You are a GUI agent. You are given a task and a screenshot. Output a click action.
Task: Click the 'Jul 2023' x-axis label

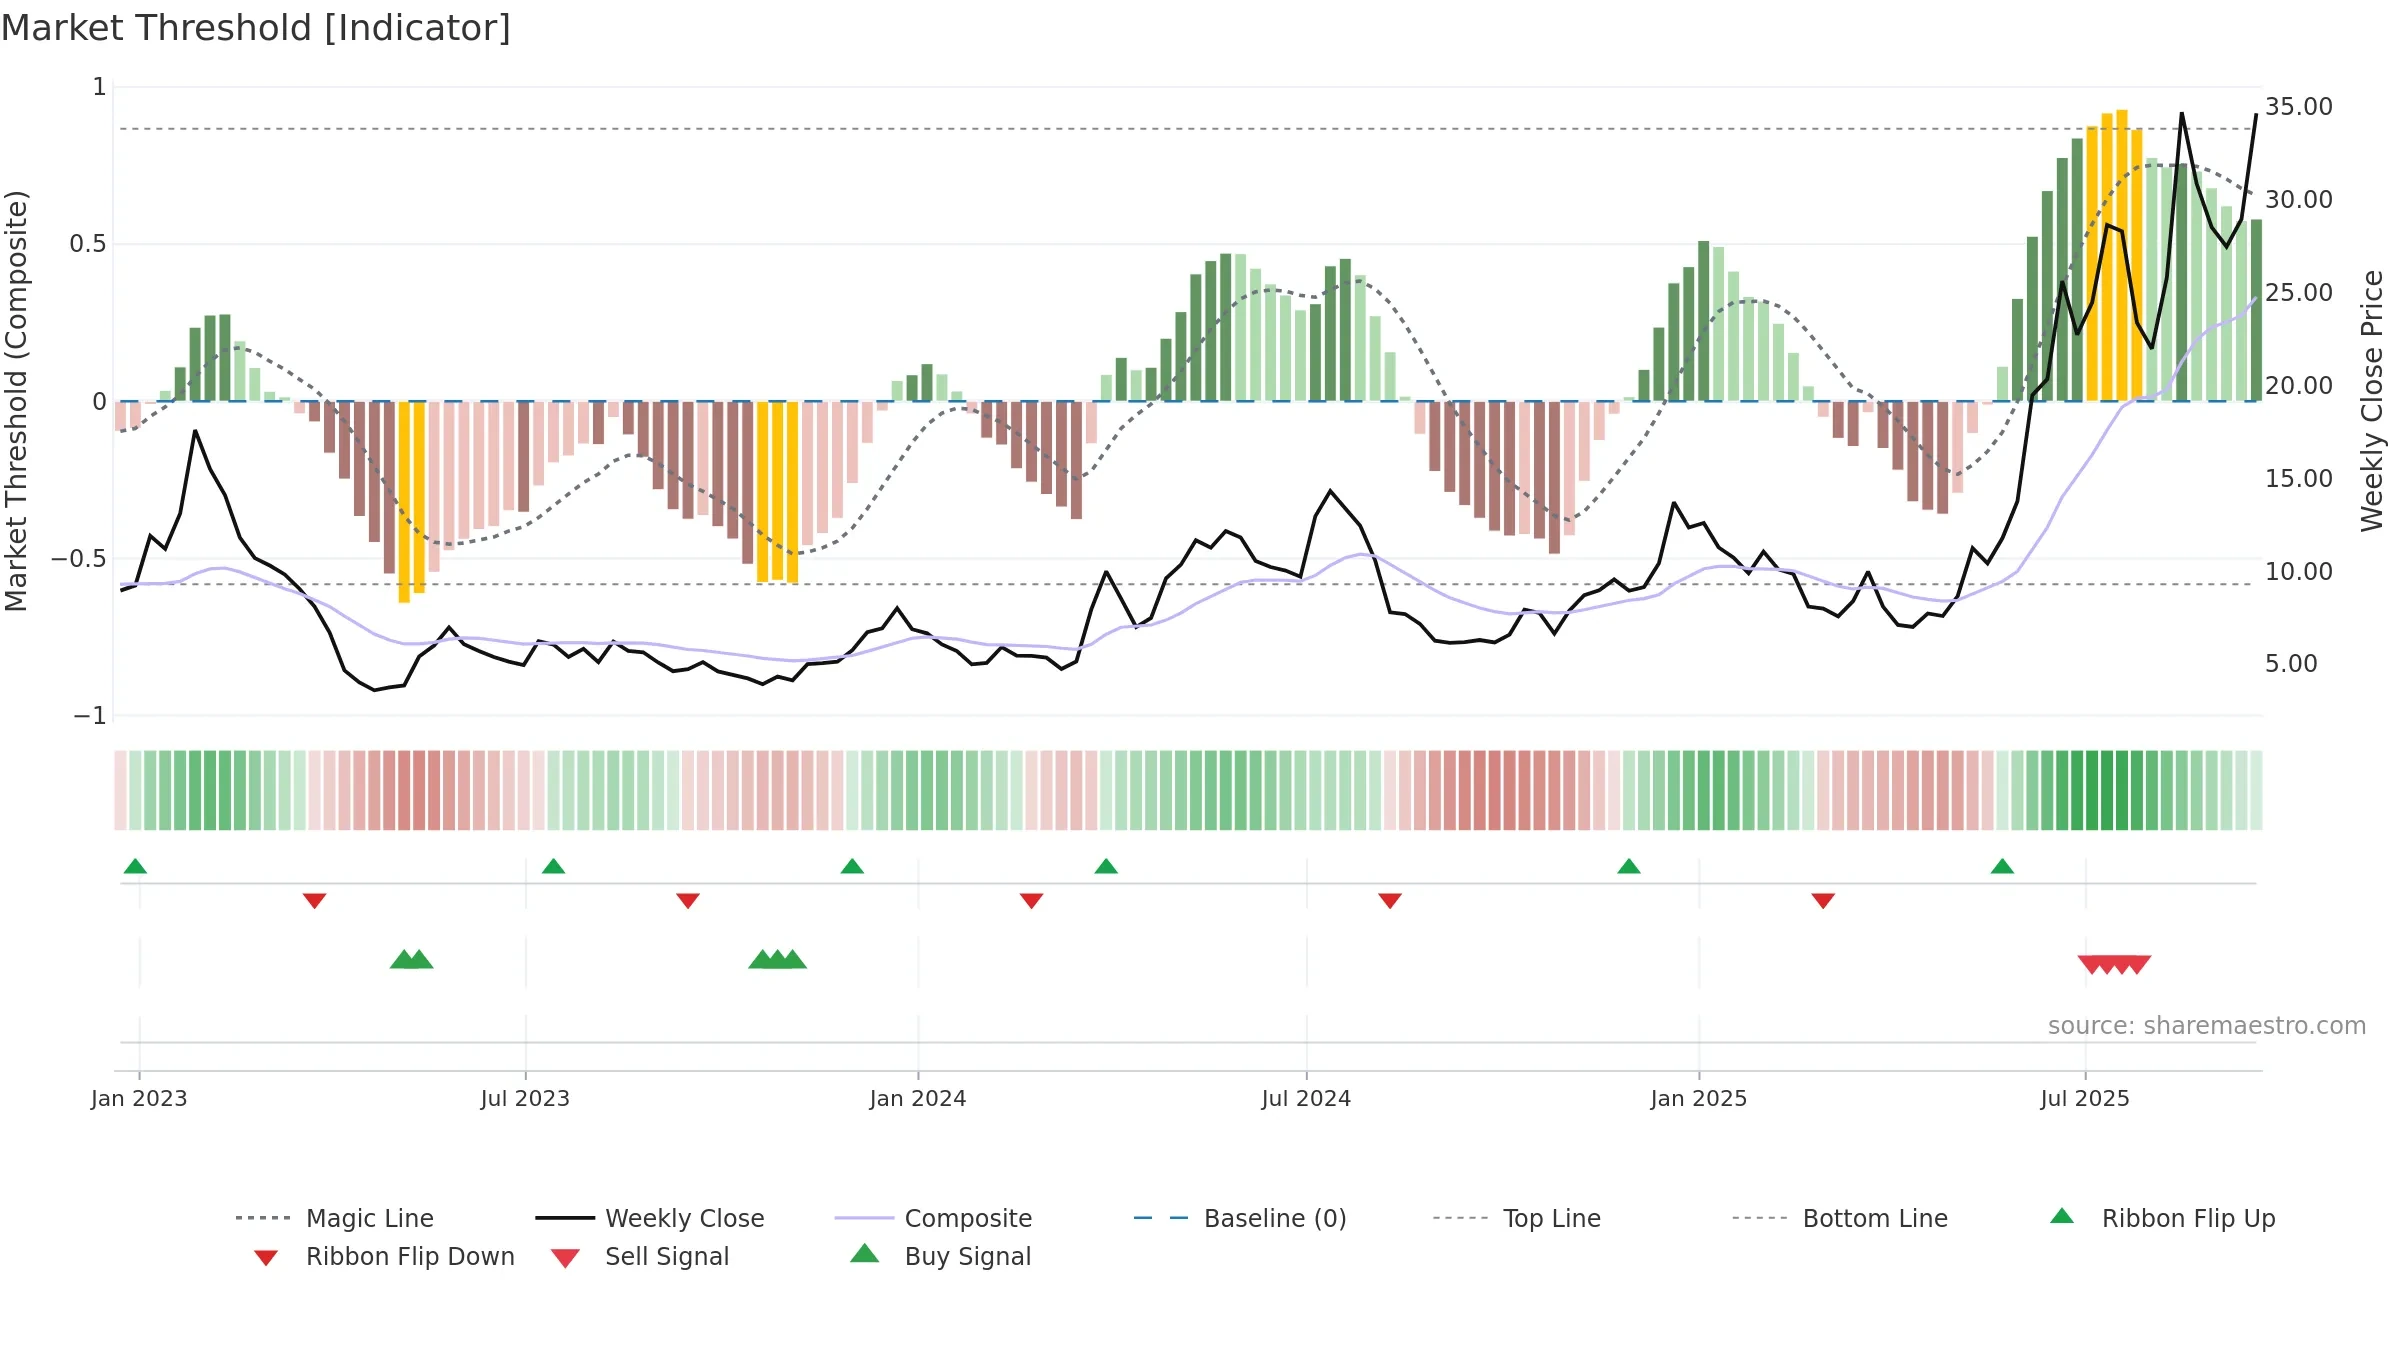click(525, 1098)
